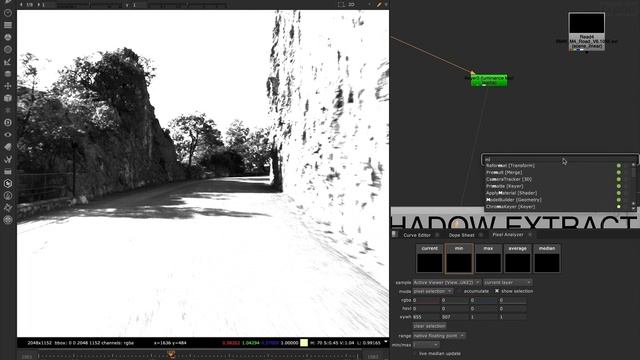Click green dot beside Premult [Merge]
The width and height of the screenshot is (640, 360).
618,173
